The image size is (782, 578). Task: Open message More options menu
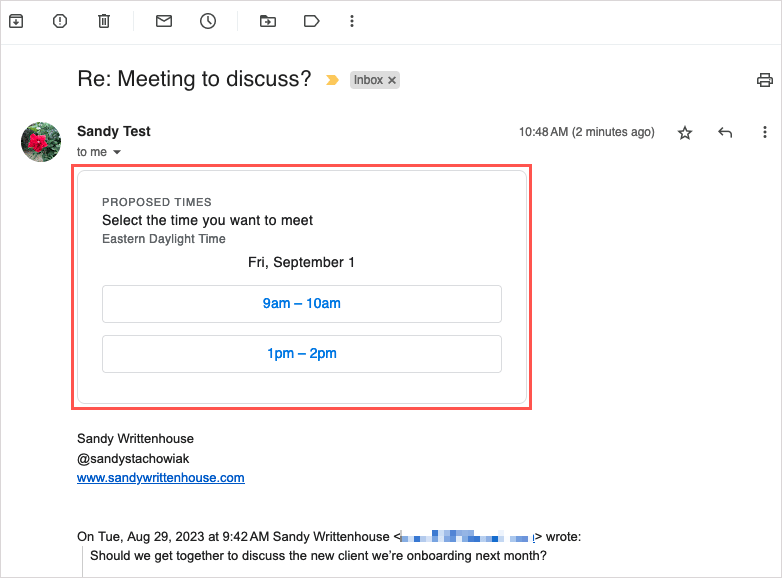click(x=765, y=133)
